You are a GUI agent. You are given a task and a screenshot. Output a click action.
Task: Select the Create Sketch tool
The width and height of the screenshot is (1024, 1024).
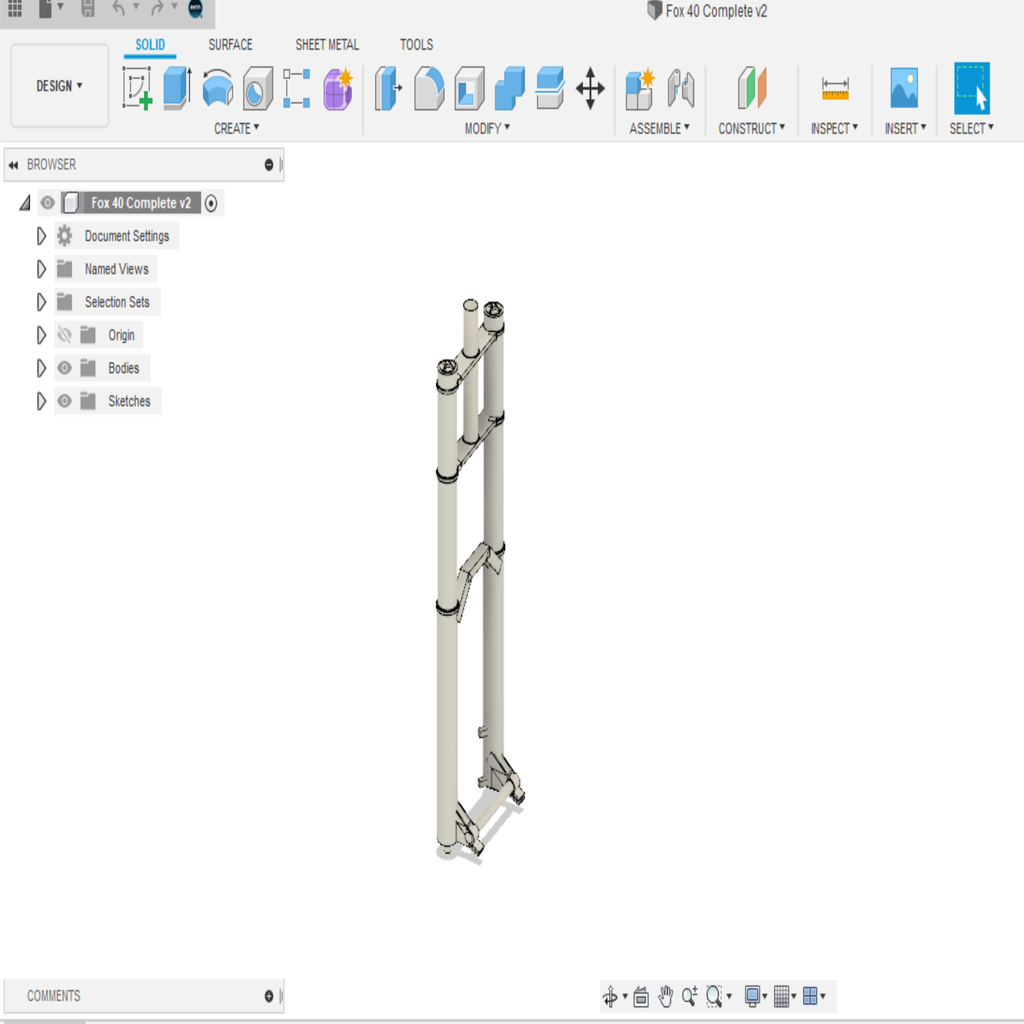click(138, 89)
